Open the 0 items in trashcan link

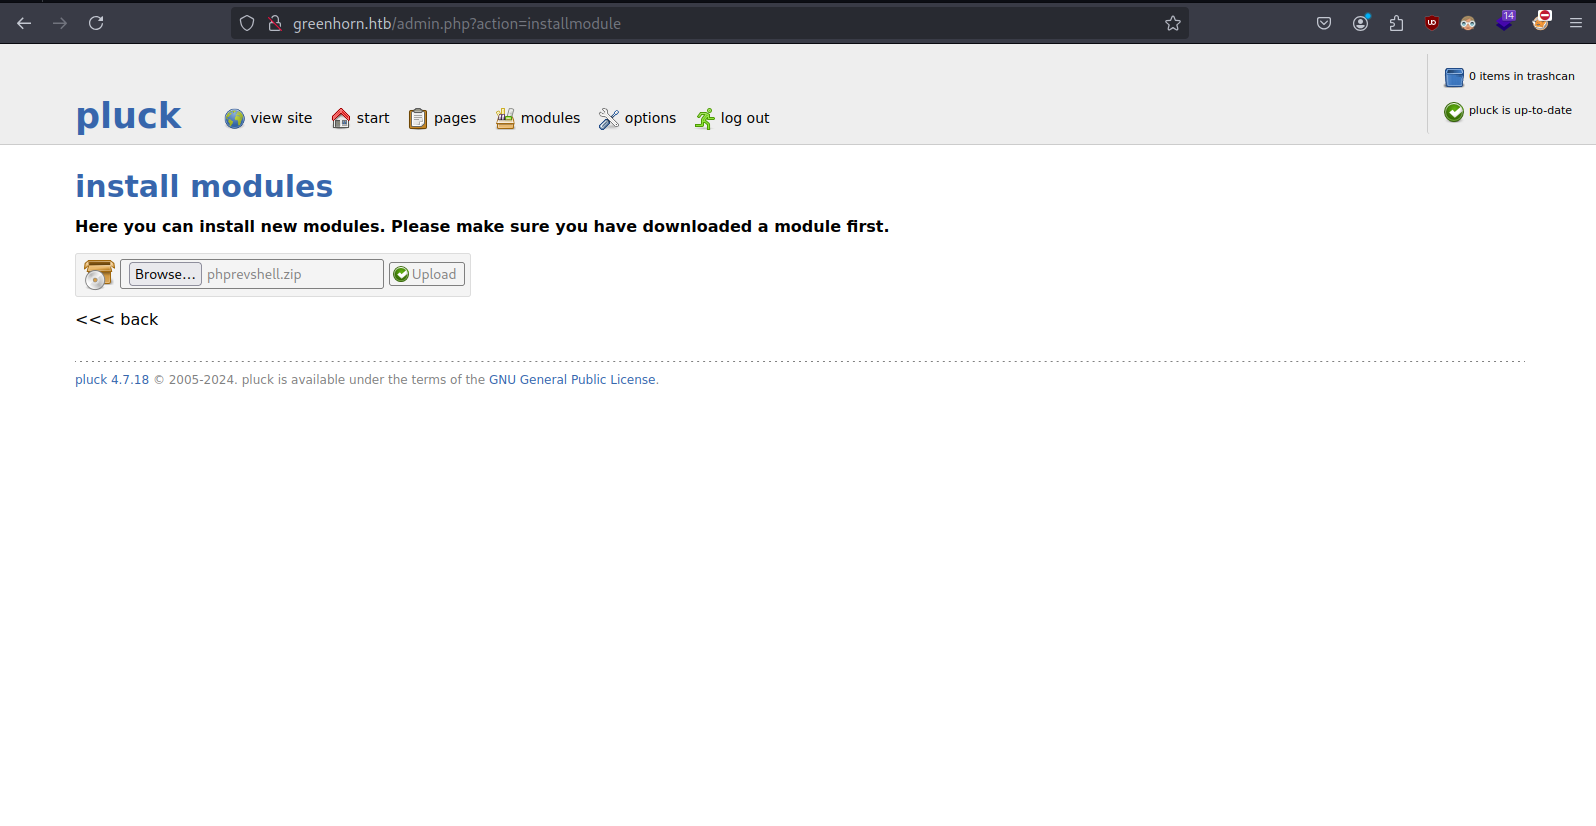(1522, 76)
